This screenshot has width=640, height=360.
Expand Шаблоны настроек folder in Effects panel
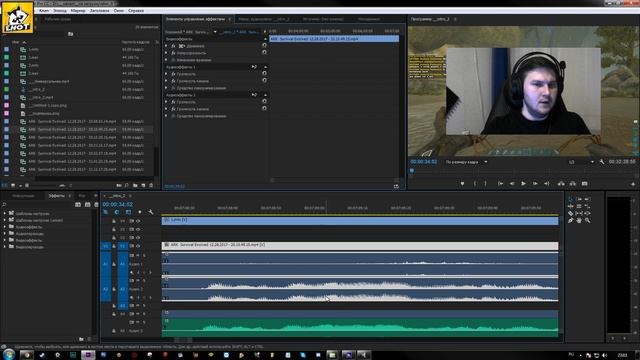5,213
